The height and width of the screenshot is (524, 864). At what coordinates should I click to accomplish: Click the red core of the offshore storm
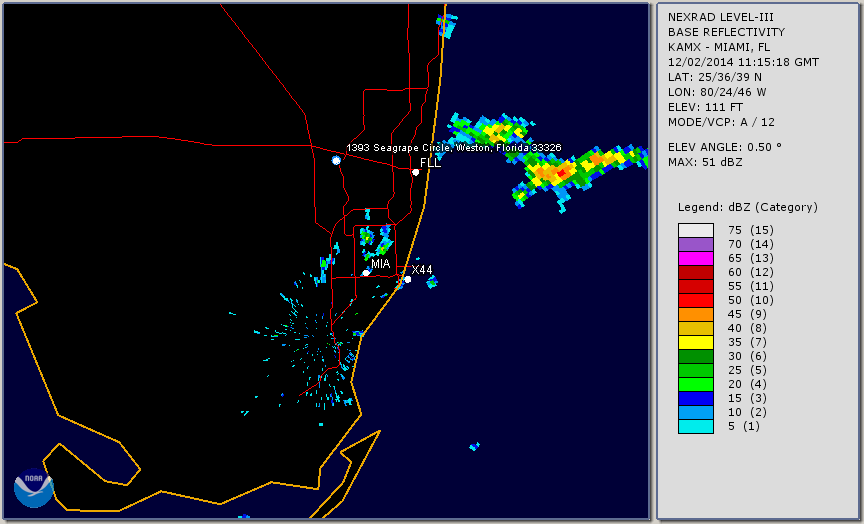[561, 173]
